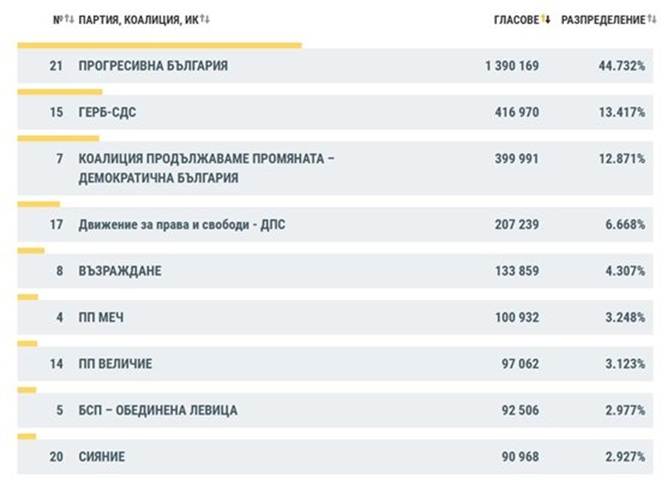Click the yellow result bar above ГЕРБ-СДС
This screenshot has height=480, width=668.
point(60,92)
